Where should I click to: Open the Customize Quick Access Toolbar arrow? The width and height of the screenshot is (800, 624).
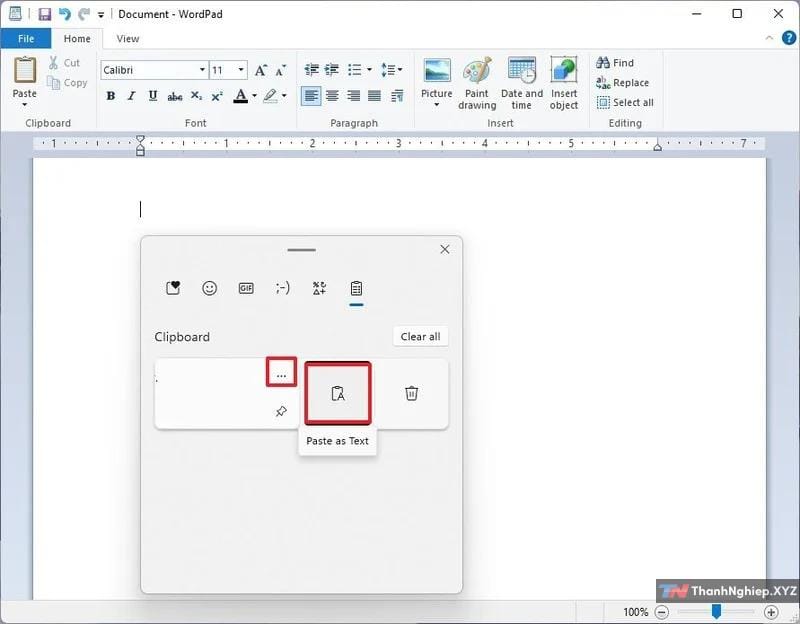[101, 15]
